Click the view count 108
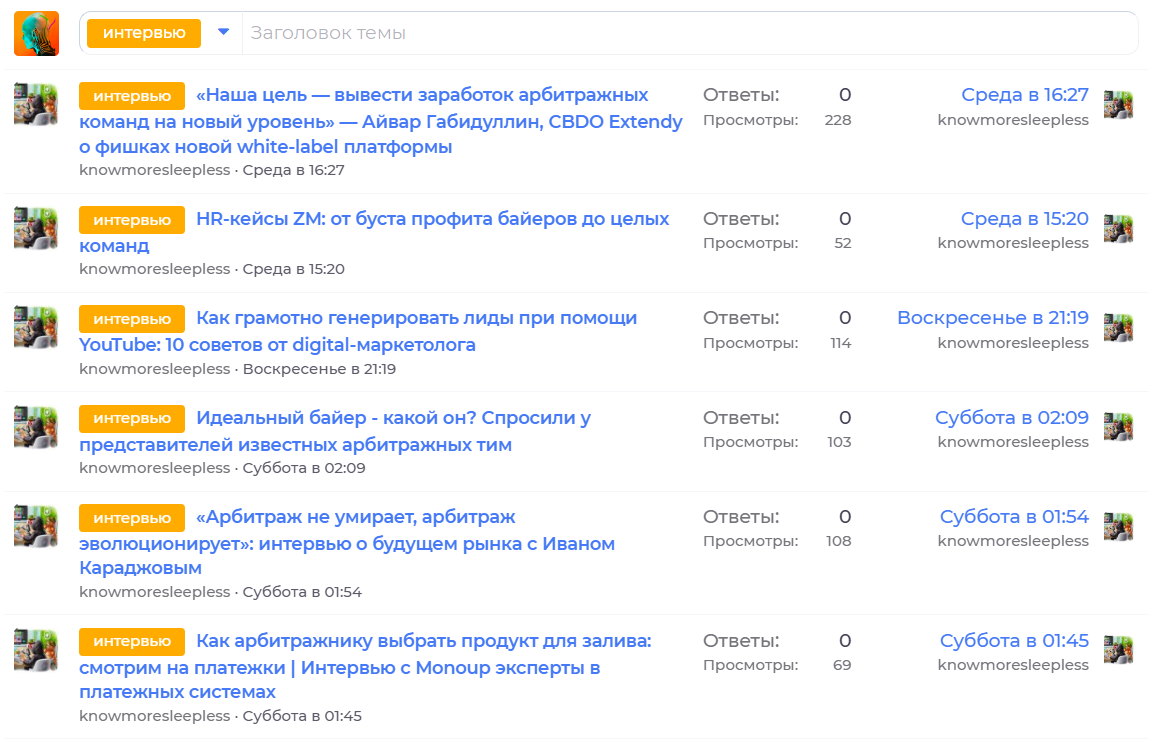 [x=839, y=541]
